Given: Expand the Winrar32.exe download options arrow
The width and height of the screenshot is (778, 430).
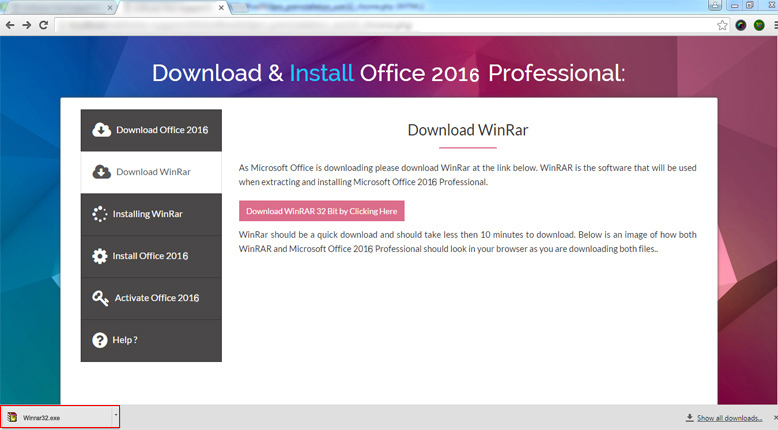Looking at the screenshot, I should tap(115, 416).
